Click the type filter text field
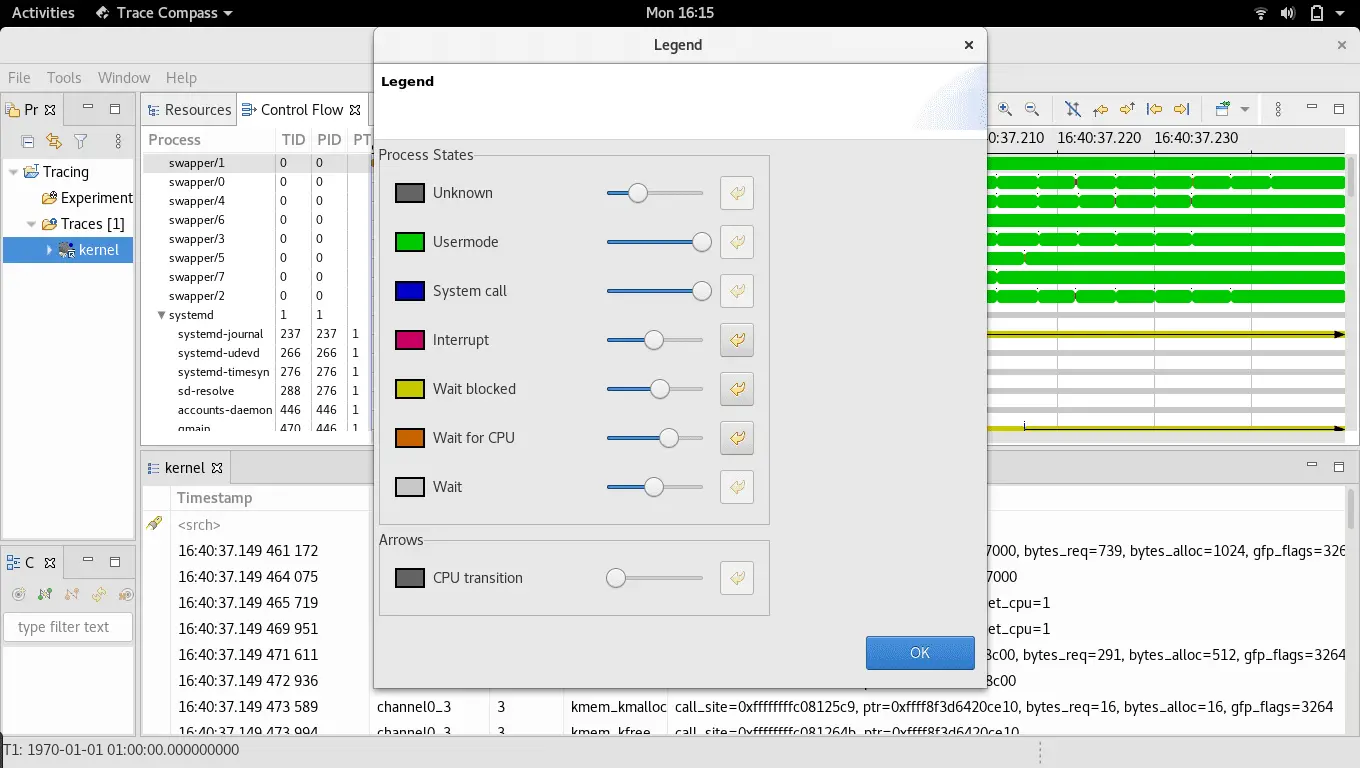Viewport: 1360px width, 768px height. pyautogui.click(x=69, y=627)
